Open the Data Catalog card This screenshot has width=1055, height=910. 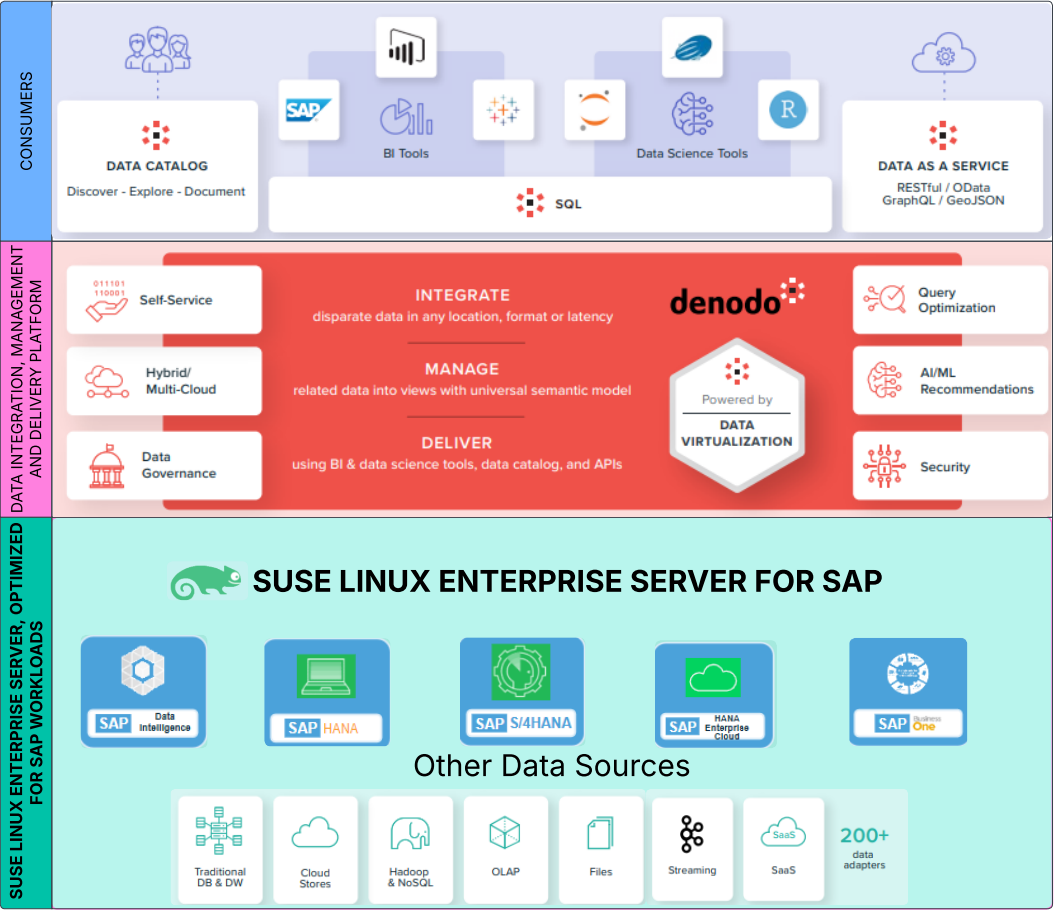click(x=157, y=163)
